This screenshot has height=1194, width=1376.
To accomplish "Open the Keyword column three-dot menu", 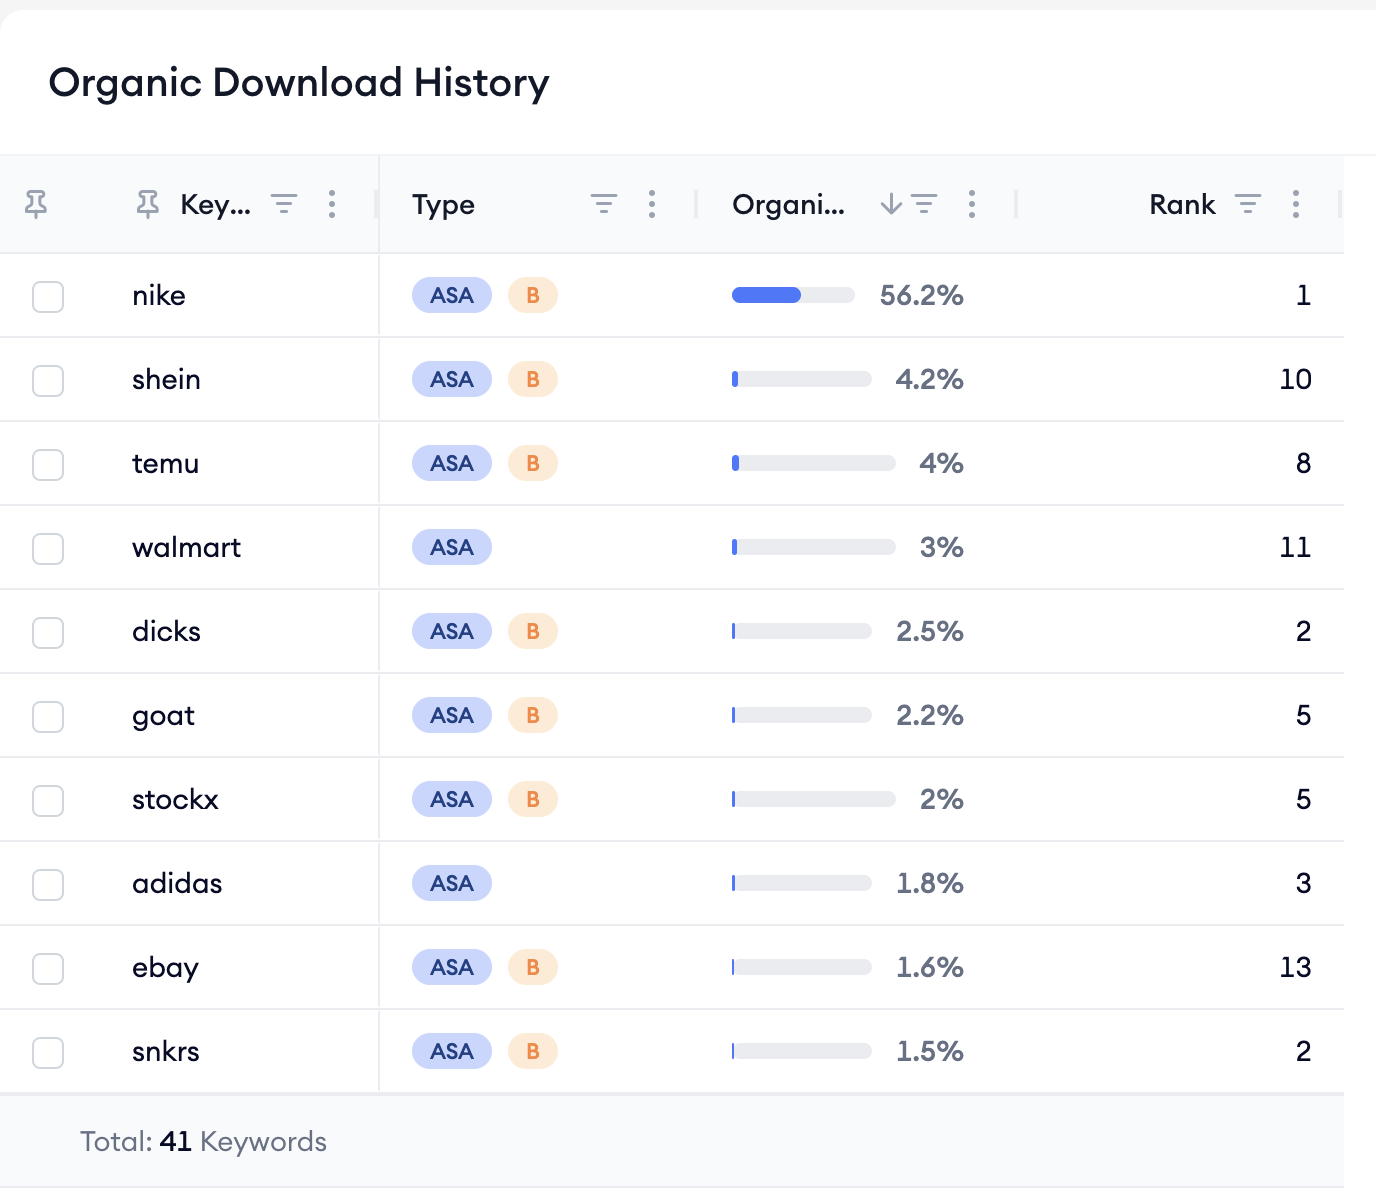I will 332,205.
